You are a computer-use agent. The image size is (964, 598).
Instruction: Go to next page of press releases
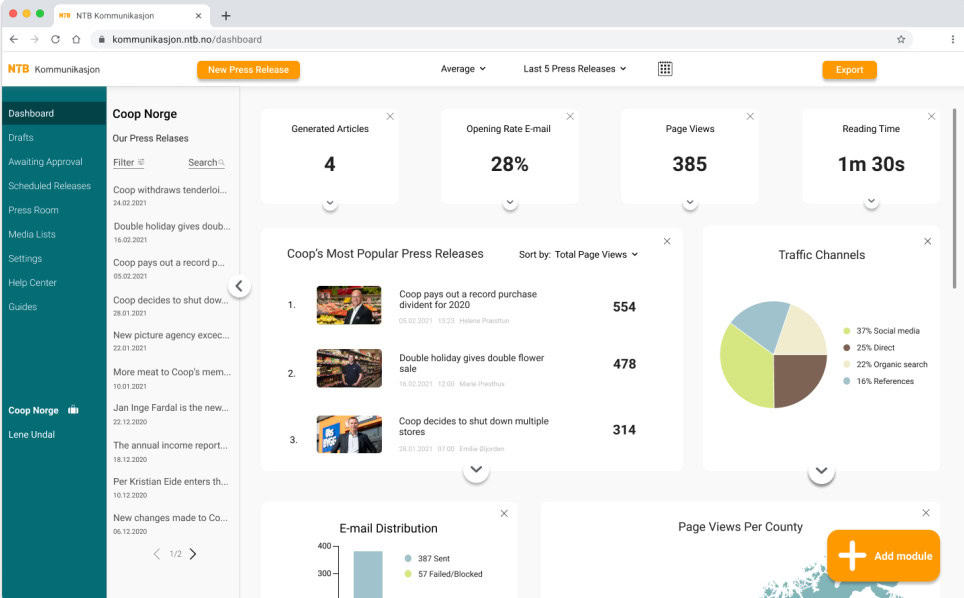click(193, 554)
